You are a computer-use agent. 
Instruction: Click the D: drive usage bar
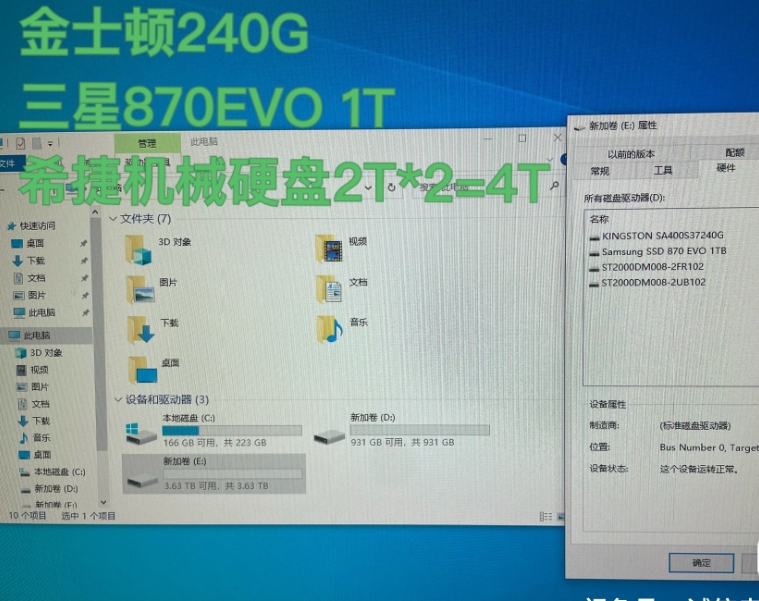point(420,430)
